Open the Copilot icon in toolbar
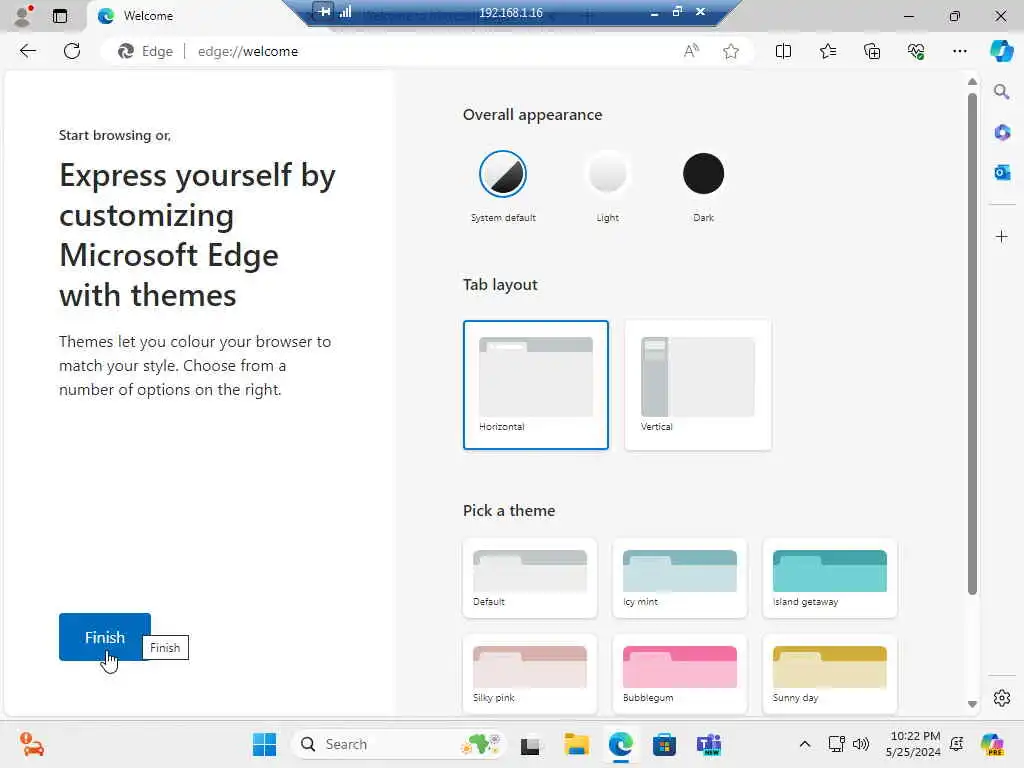 (x=1001, y=51)
